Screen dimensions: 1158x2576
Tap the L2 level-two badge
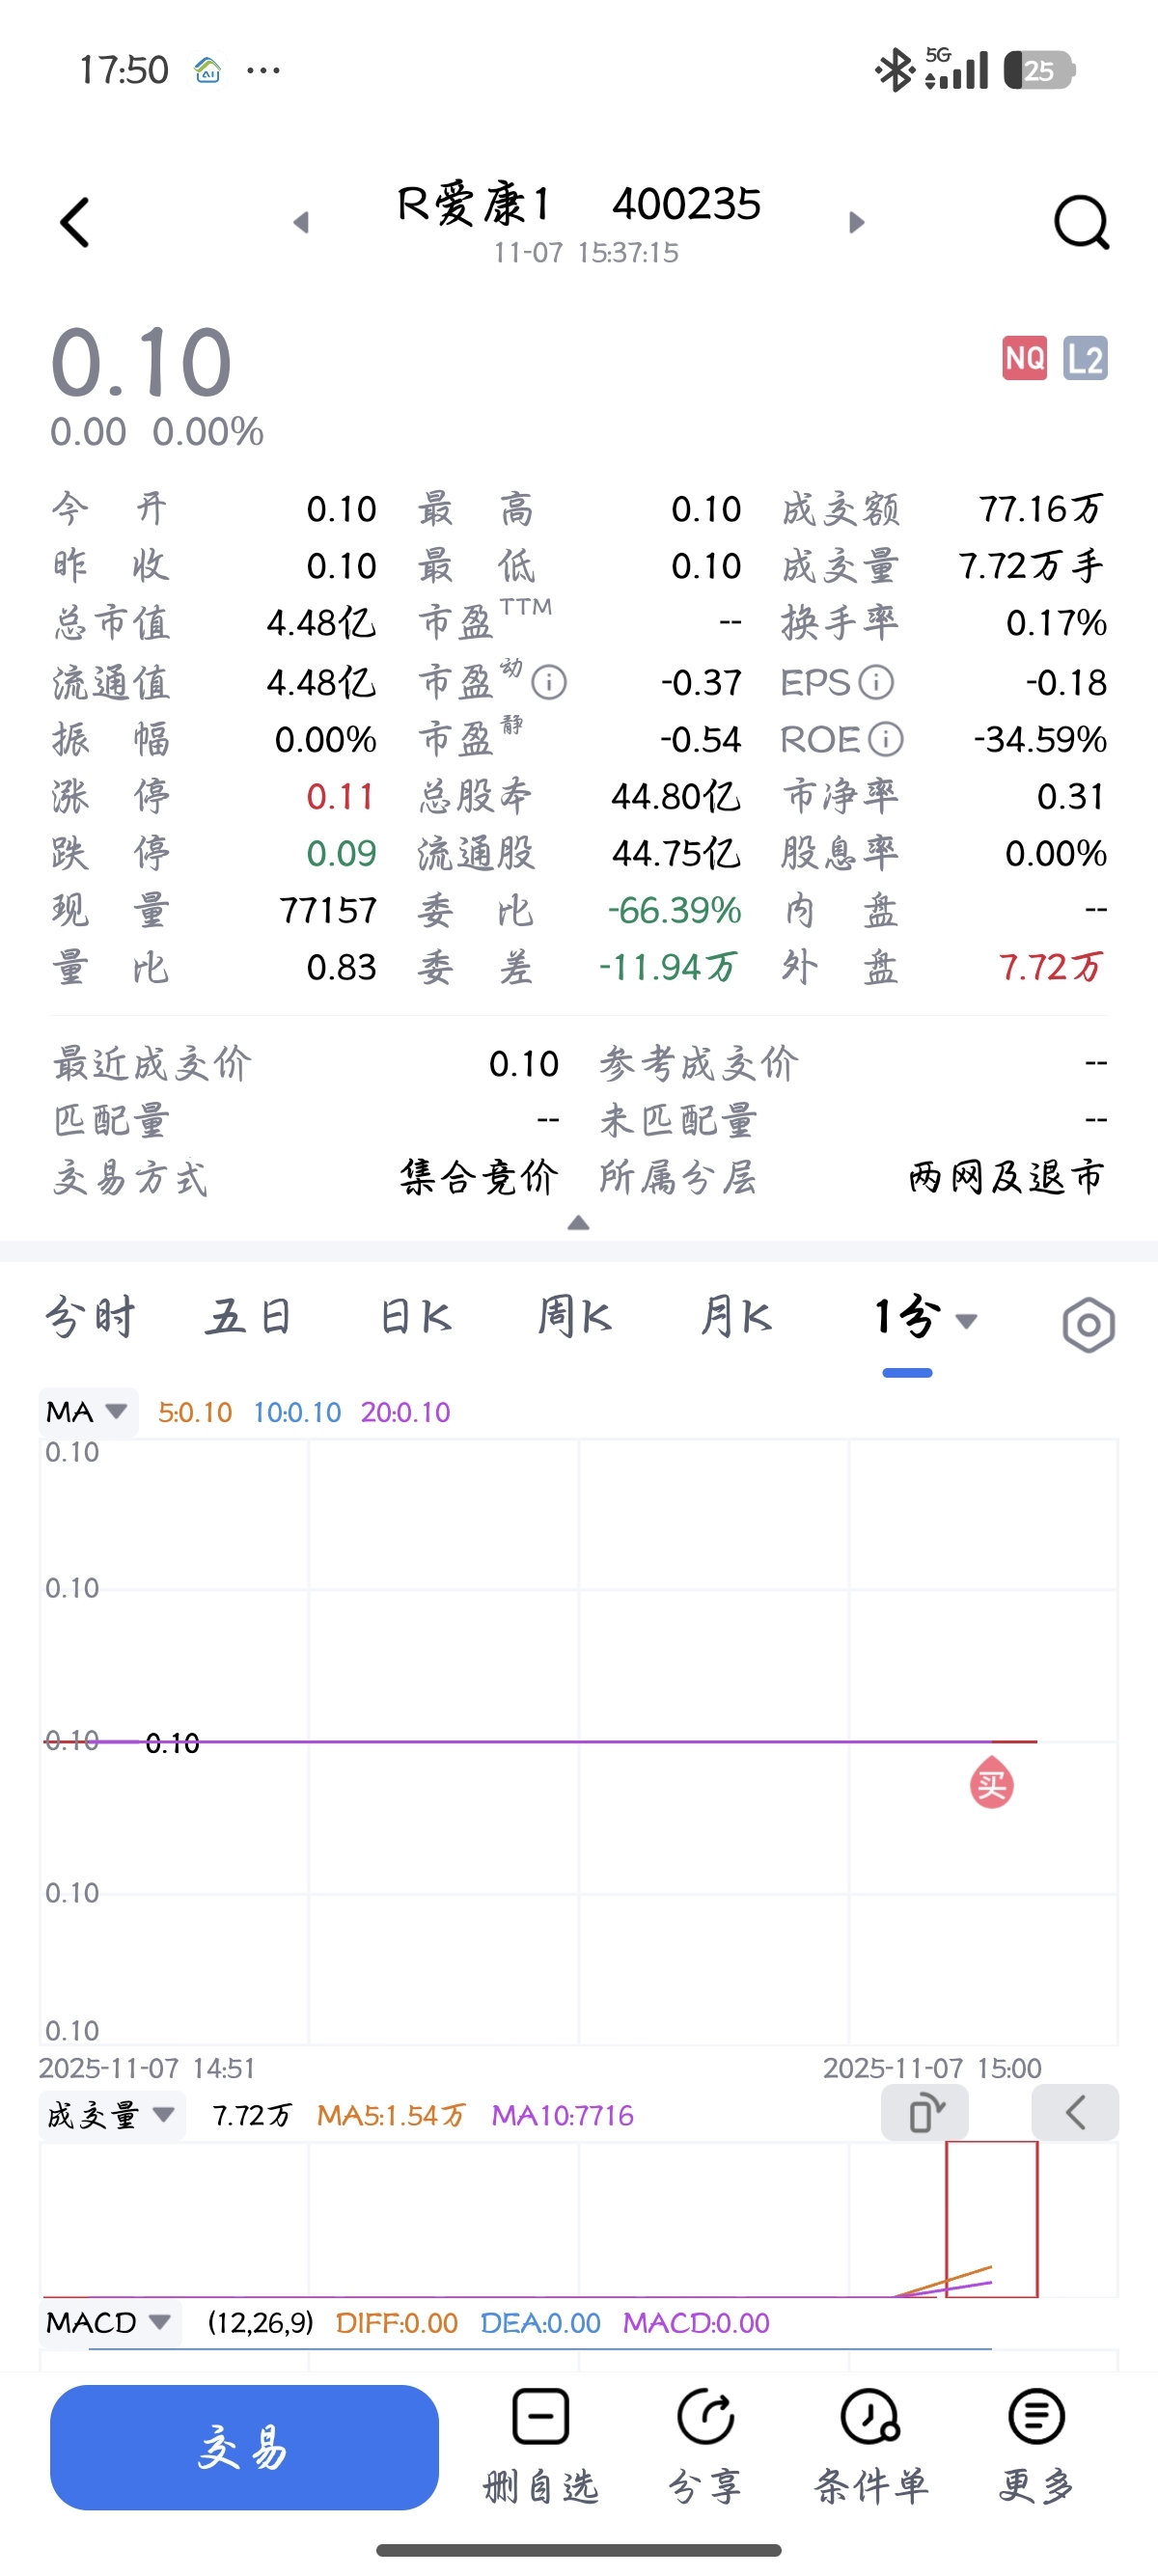click(x=1085, y=358)
